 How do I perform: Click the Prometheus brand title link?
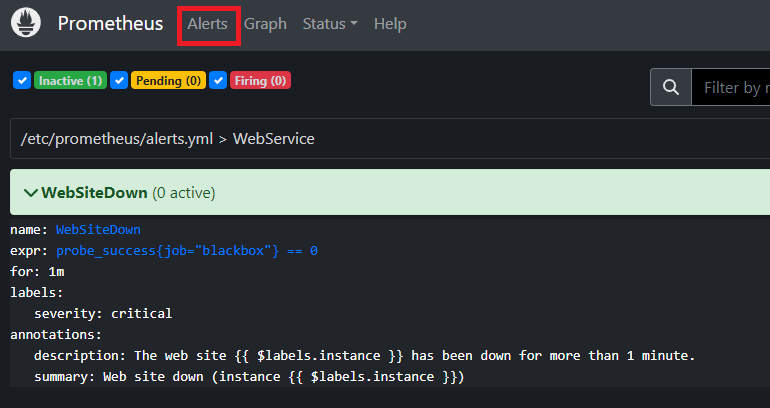[110, 24]
